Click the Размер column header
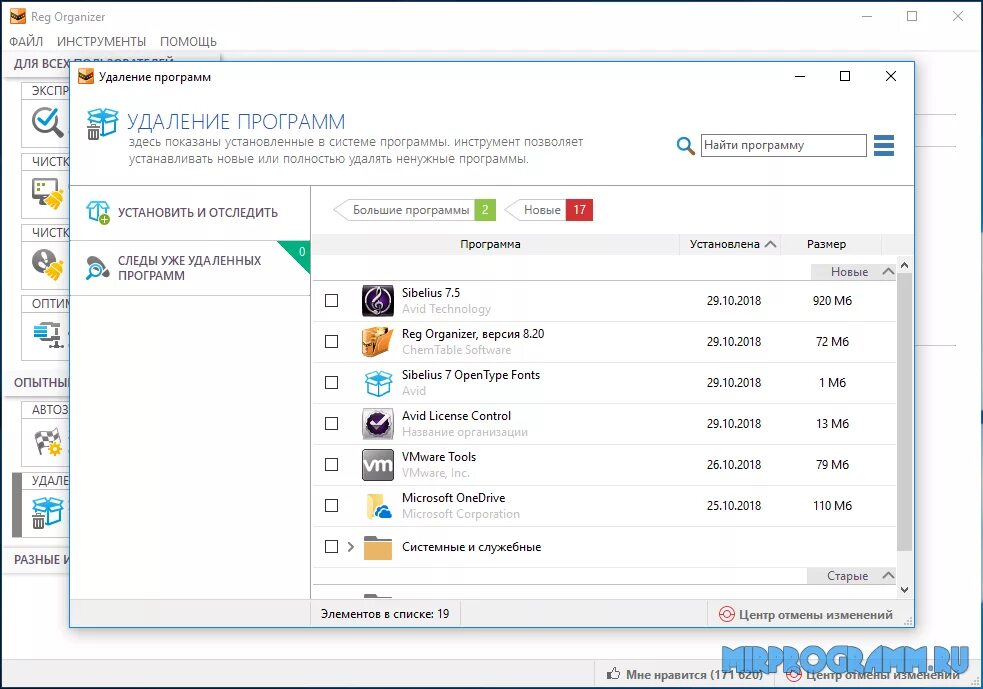This screenshot has height=689, width=983. coord(826,244)
